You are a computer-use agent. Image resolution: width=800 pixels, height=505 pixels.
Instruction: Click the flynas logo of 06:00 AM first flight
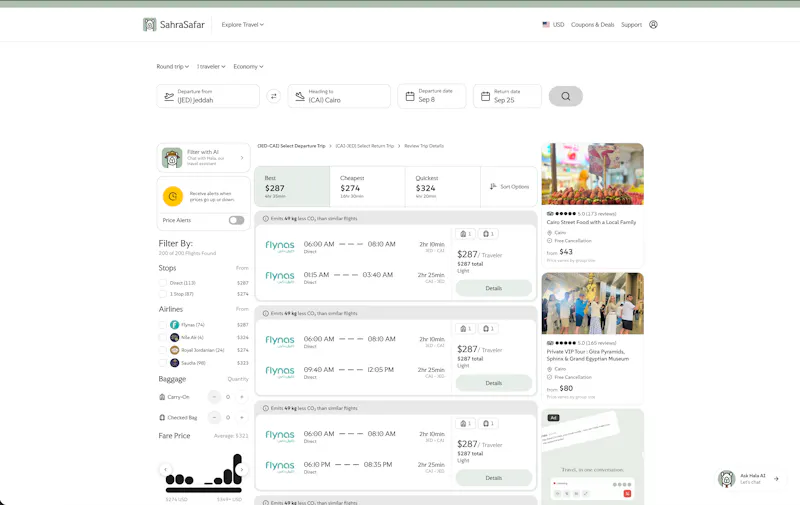(280, 246)
